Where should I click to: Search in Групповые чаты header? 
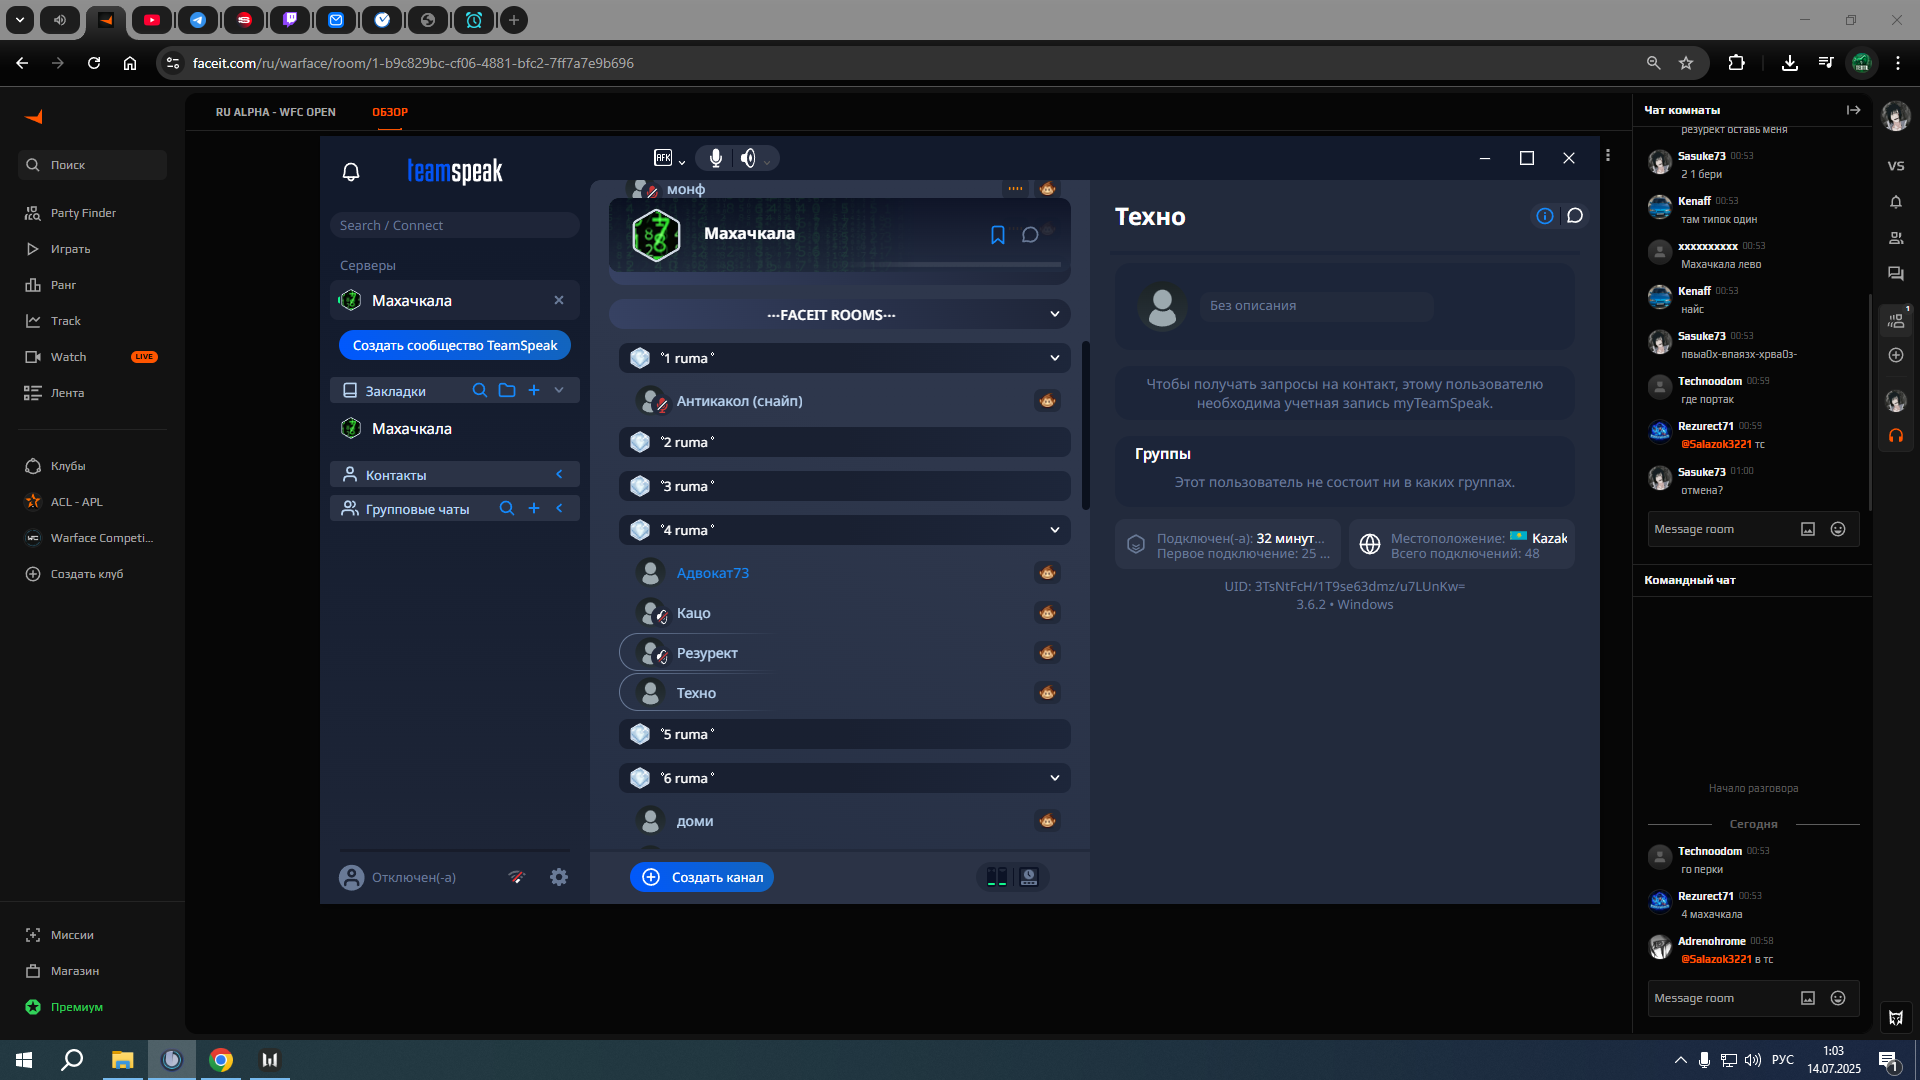point(507,508)
